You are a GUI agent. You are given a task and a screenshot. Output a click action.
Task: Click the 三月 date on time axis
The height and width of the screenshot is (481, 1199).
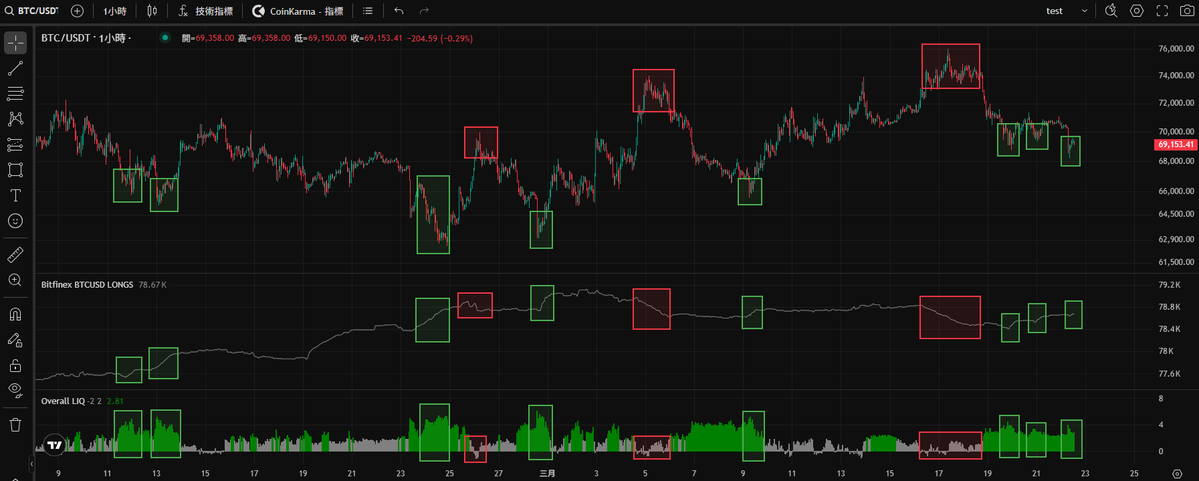547,473
